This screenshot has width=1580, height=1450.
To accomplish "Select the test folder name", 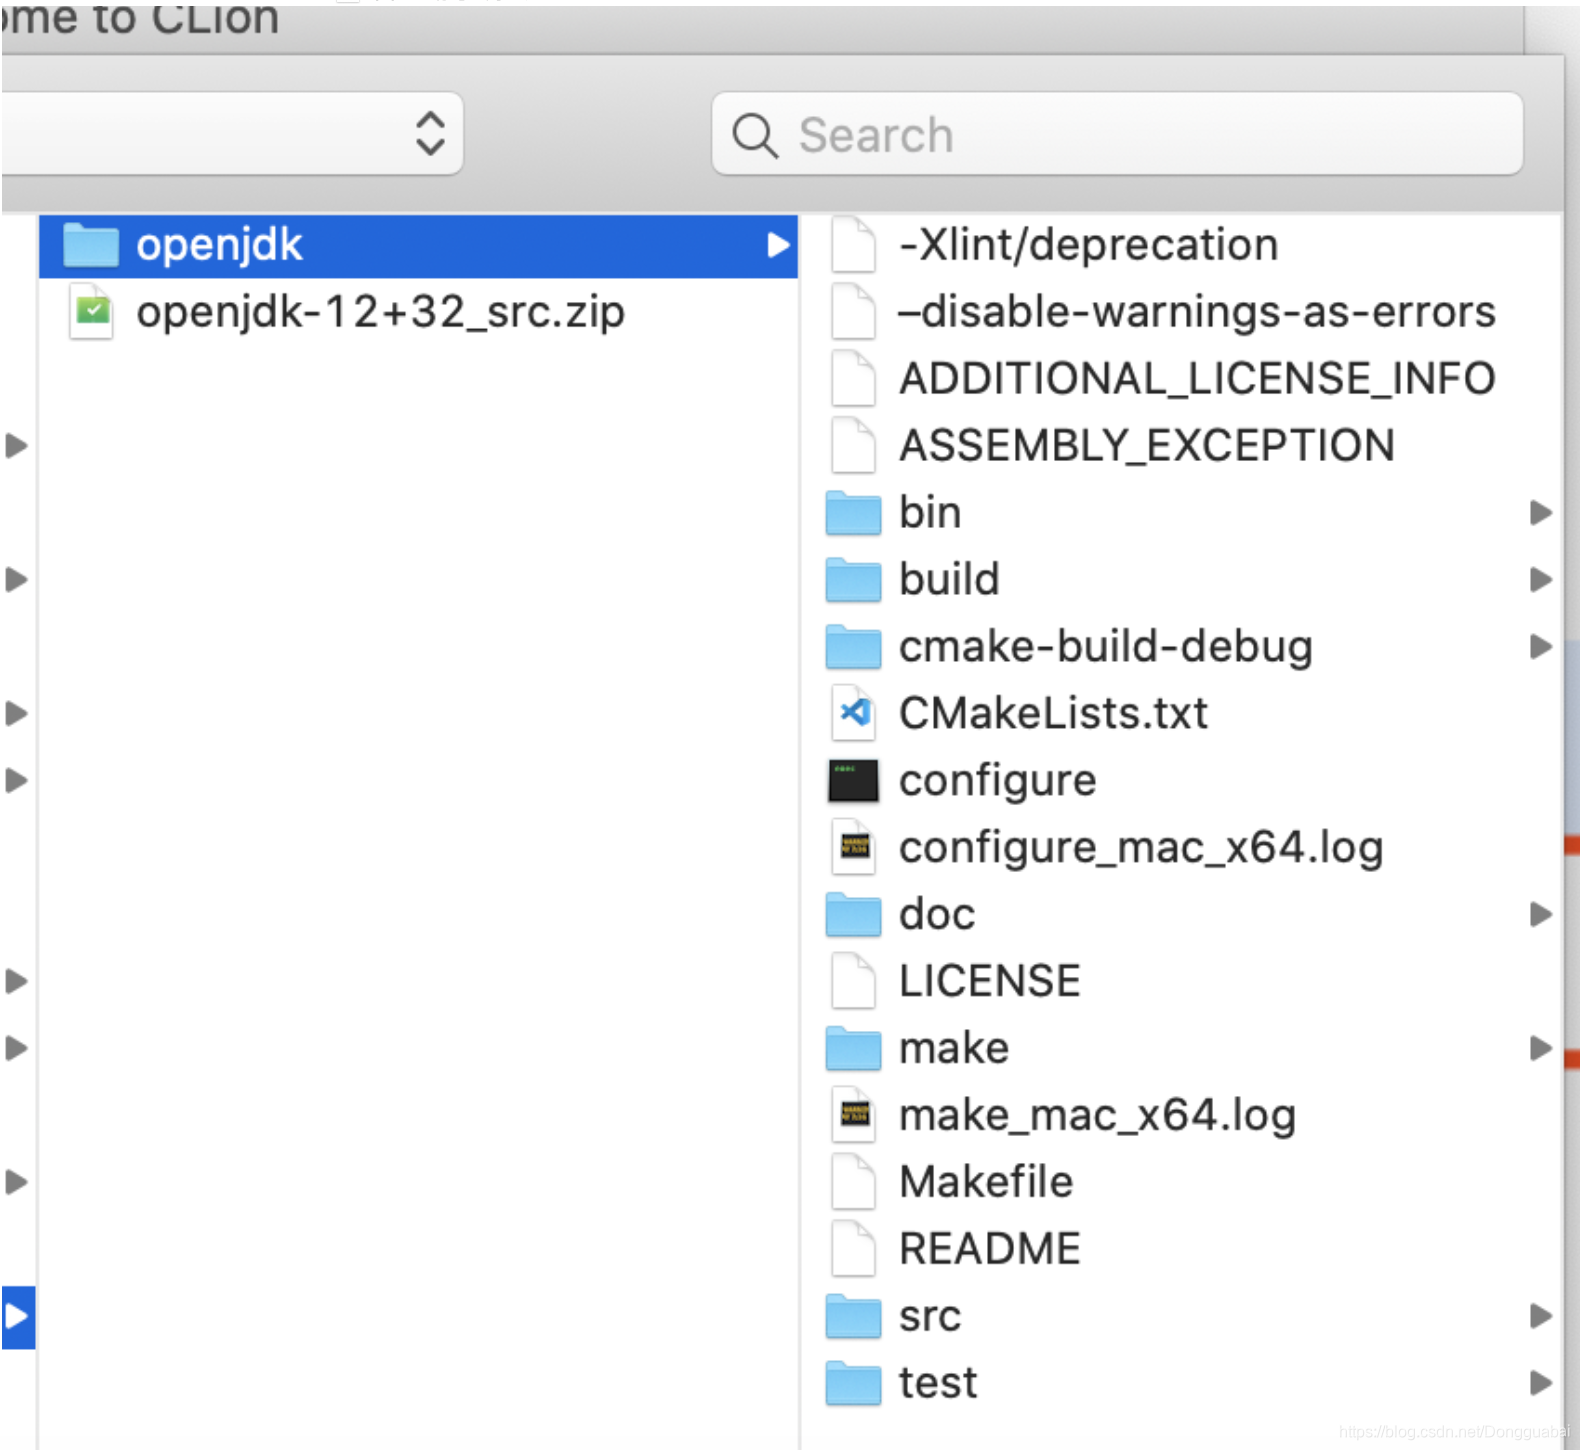I will pyautogui.click(x=938, y=1383).
